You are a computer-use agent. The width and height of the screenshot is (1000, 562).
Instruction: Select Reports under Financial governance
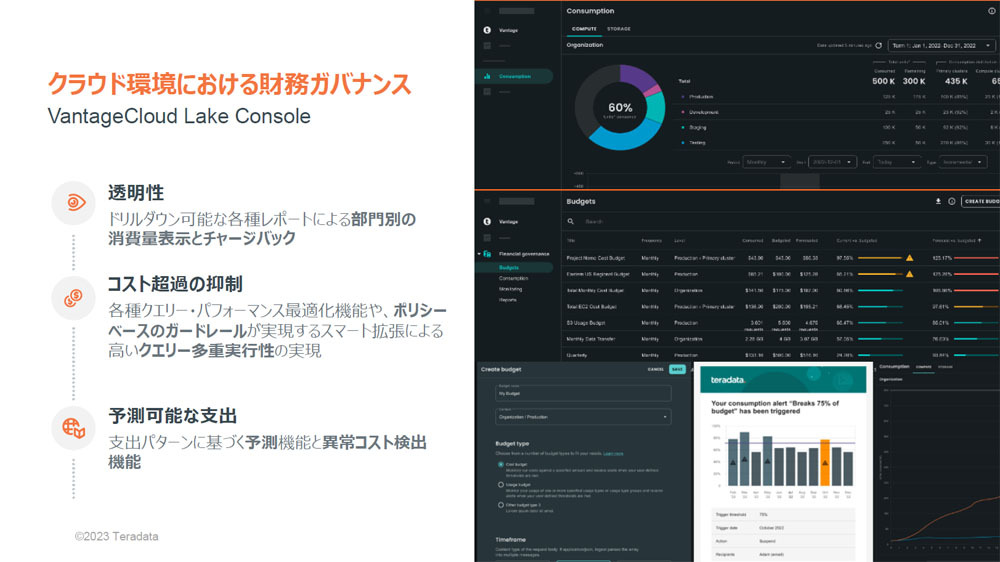click(508, 300)
